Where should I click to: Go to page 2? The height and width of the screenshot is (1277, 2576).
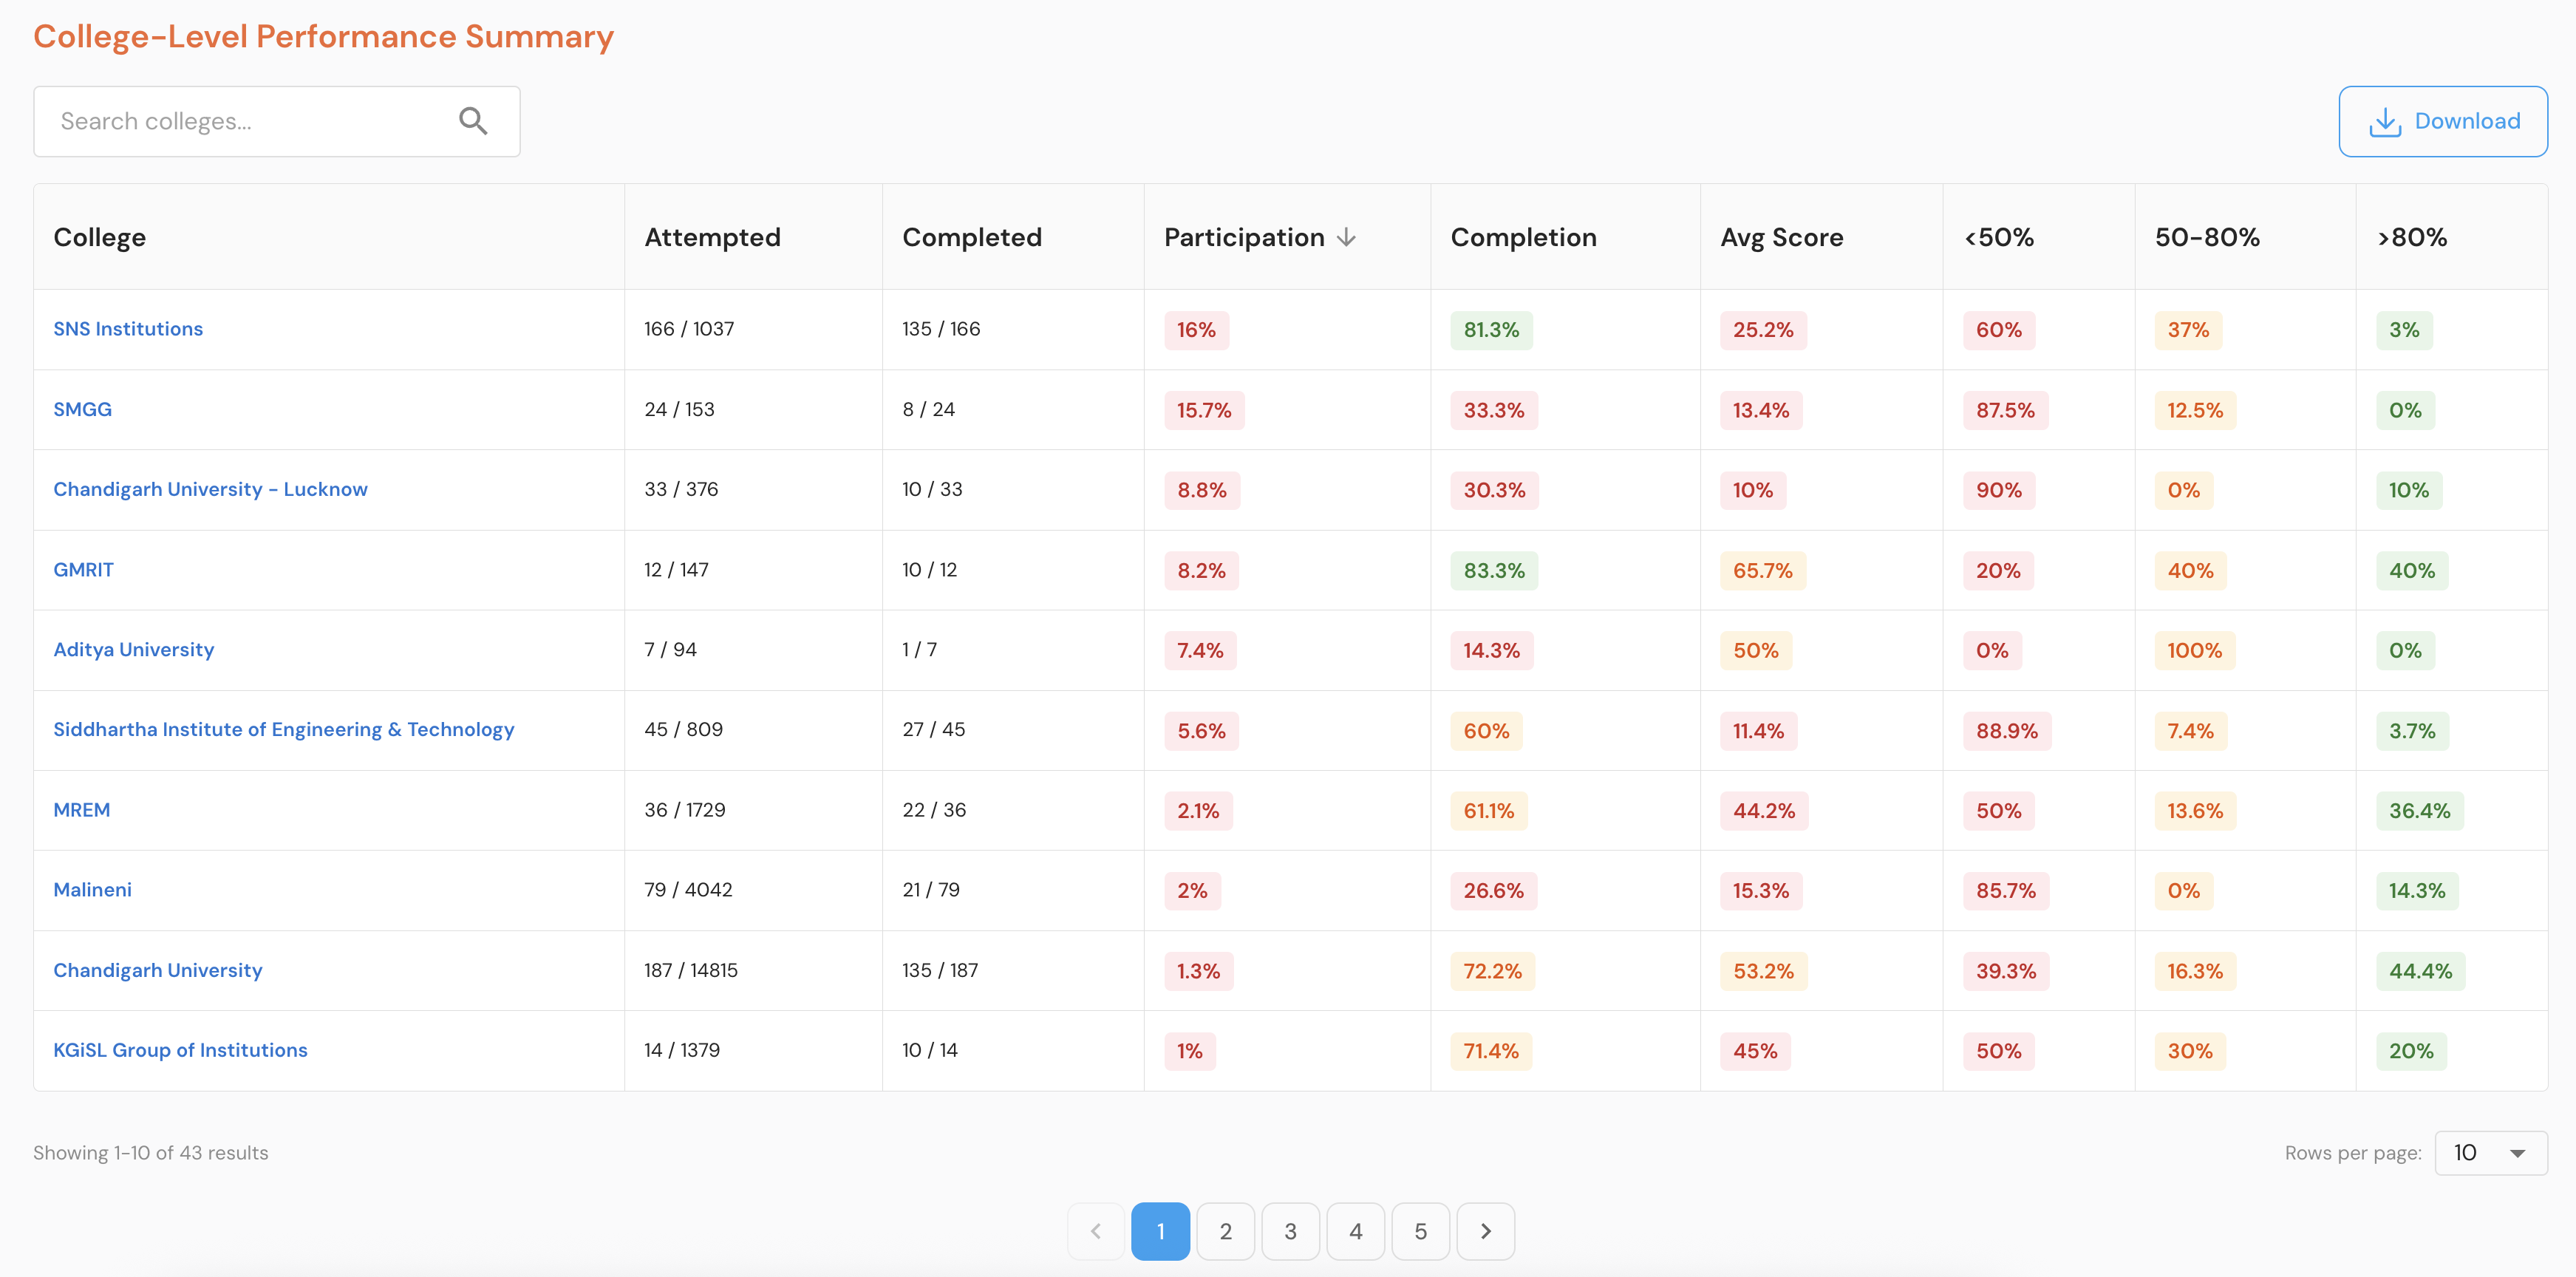point(1225,1231)
